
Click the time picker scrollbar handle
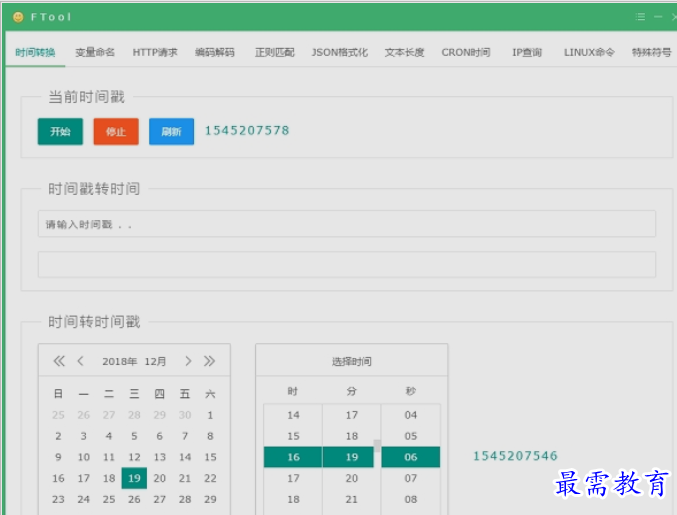[x=377, y=445]
